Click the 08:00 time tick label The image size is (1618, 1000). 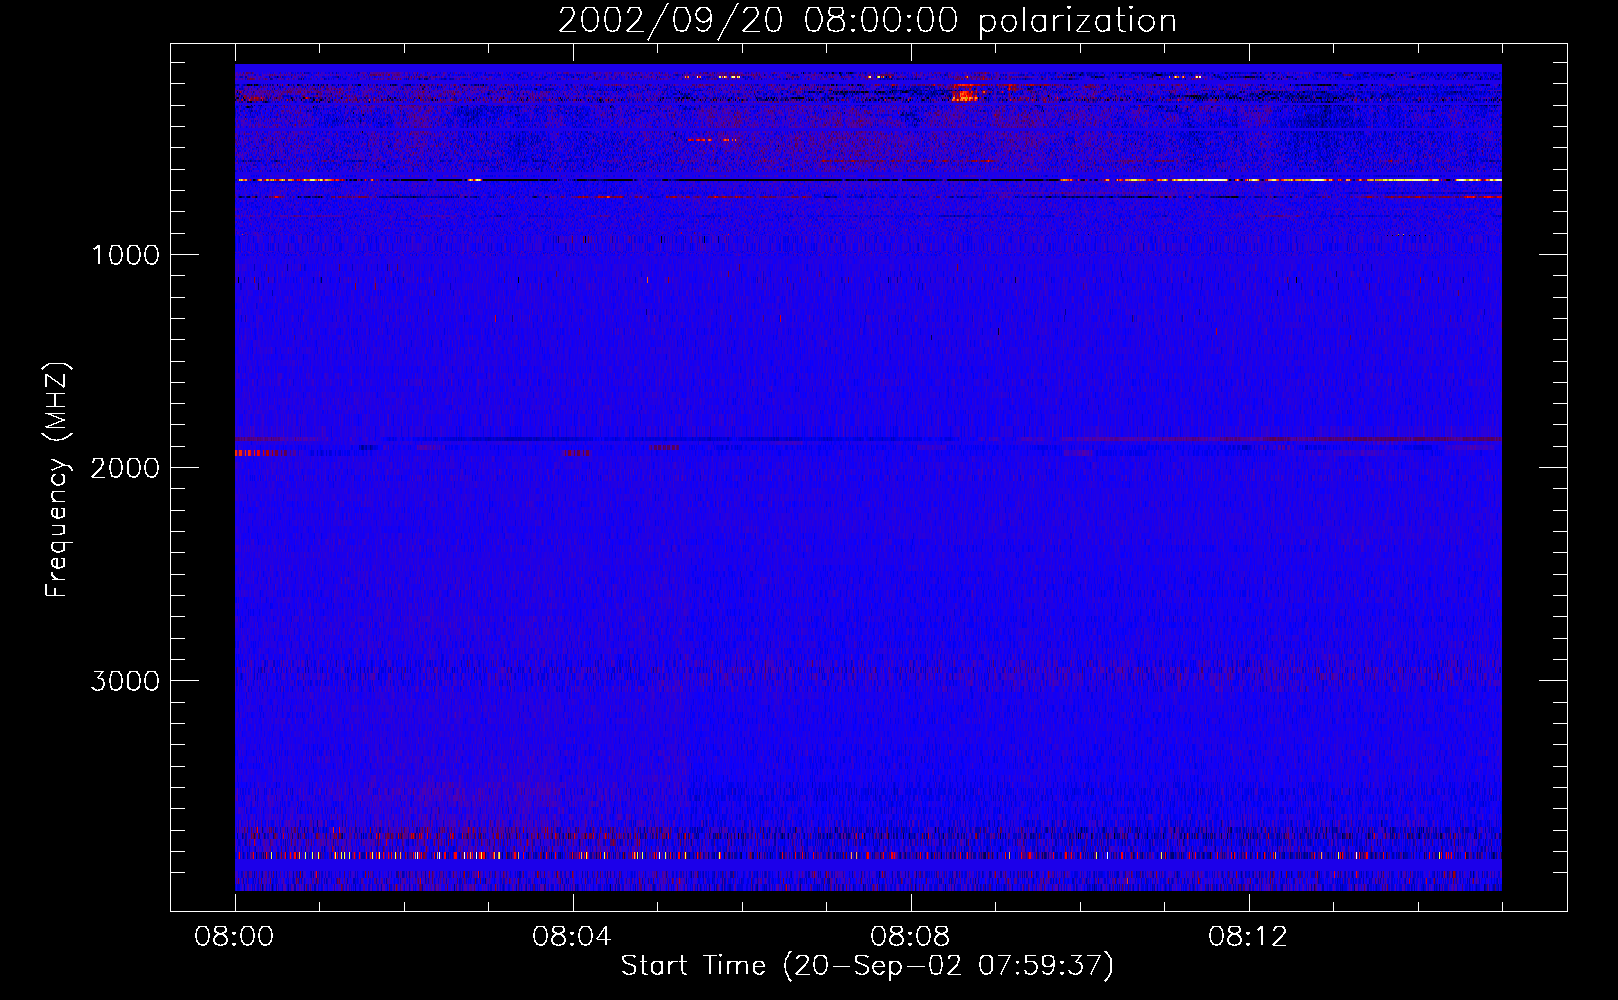pos(234,937)
